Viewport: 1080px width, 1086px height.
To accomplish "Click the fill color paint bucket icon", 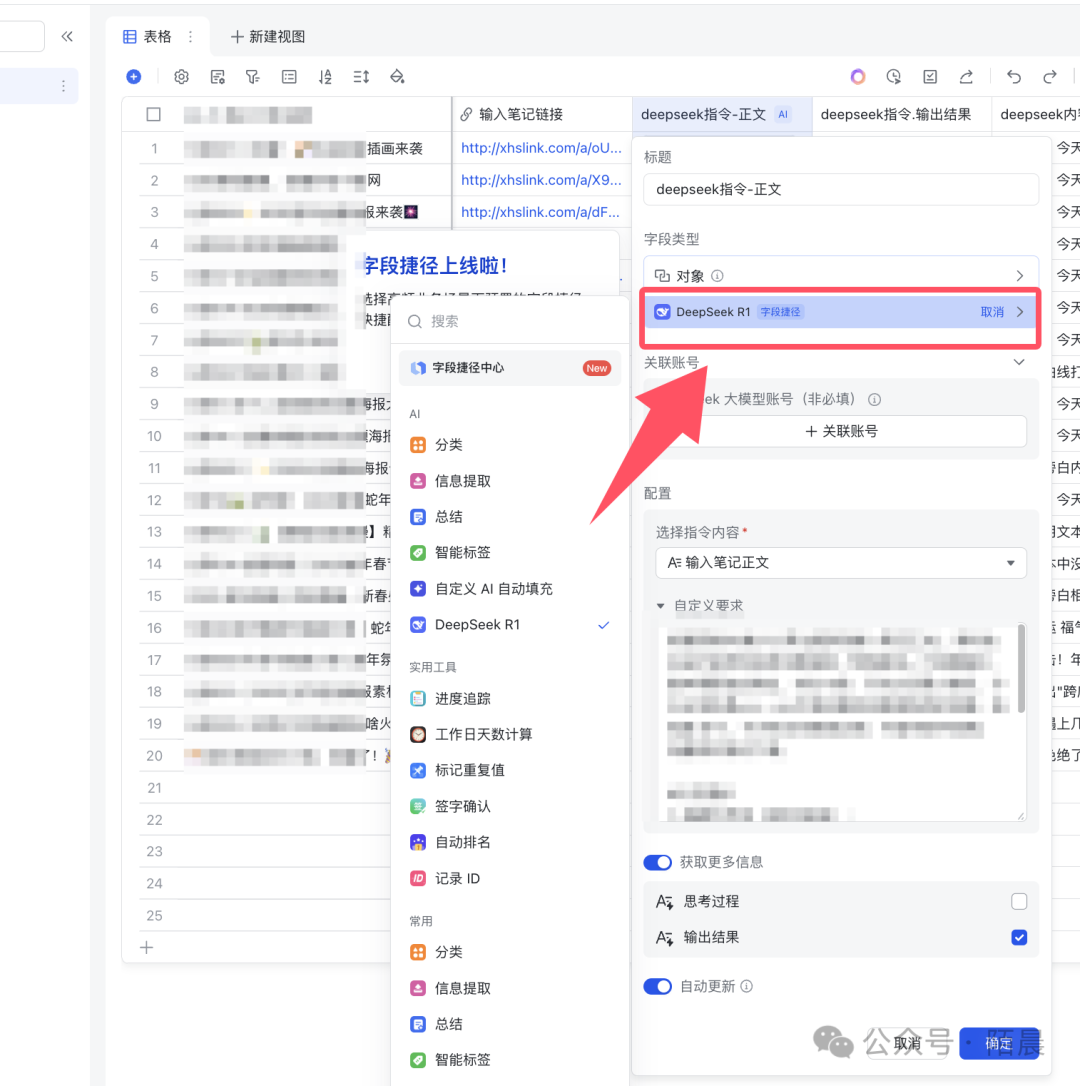I will 397,77.
